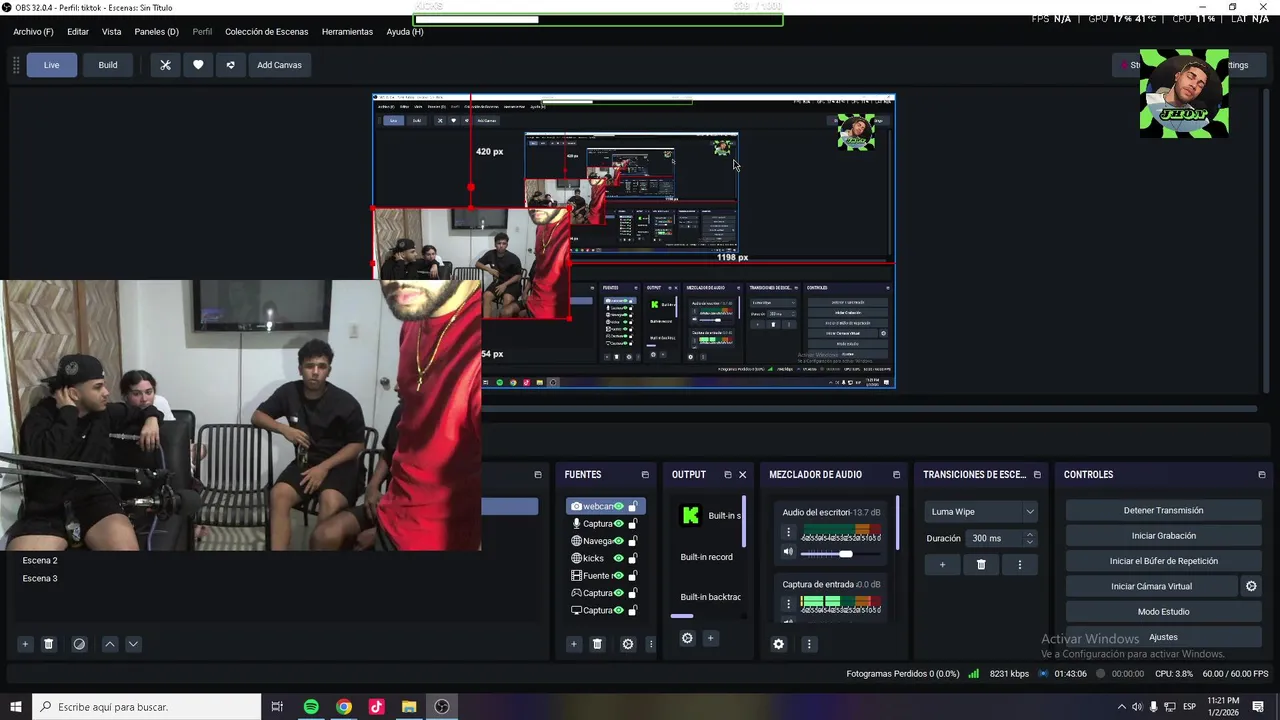Screen dimensions: 1280x720
Task: Delete the selected source with the Fuentes trash icon
Action: point(597,644)
